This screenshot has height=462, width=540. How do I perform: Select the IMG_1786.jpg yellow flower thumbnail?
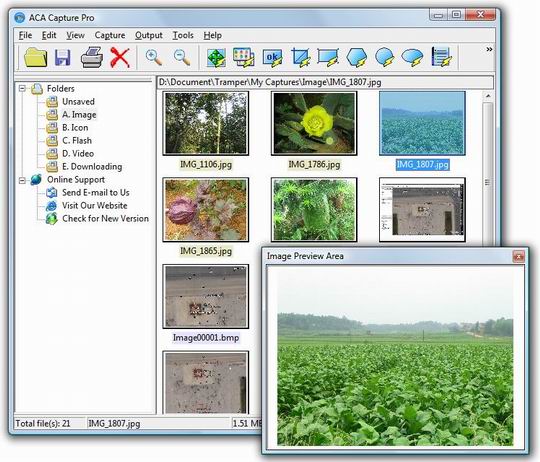[x=314, y=123]
